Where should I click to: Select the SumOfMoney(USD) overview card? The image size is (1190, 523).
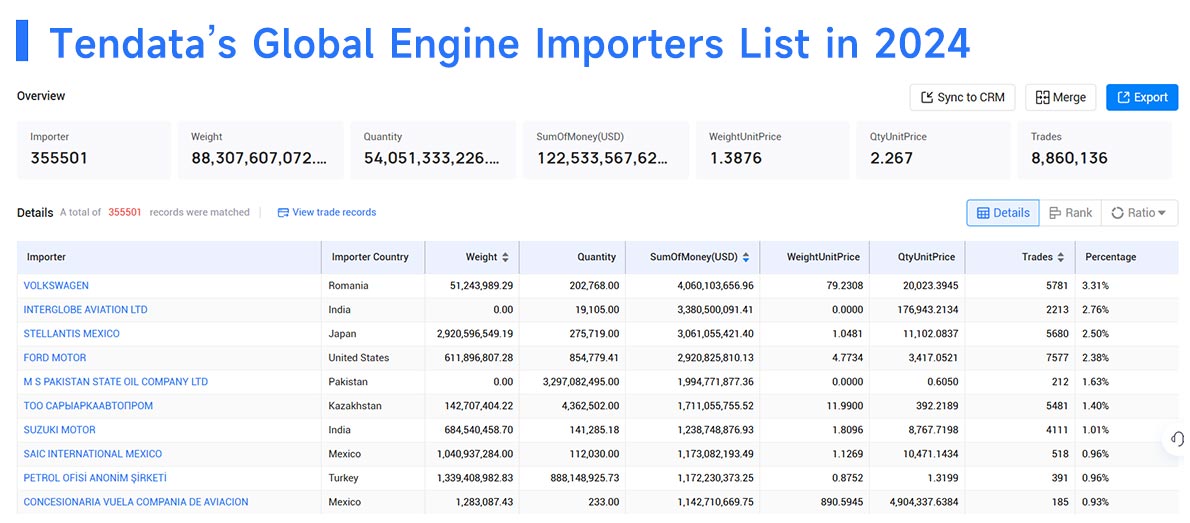[605, 150]
